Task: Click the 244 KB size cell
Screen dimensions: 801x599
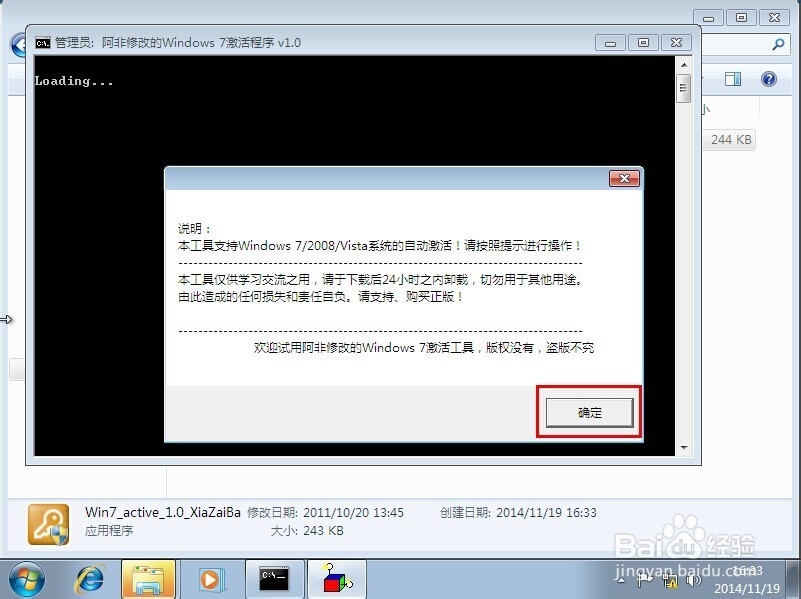Action: pyautogui.click(x=731, y=139)
